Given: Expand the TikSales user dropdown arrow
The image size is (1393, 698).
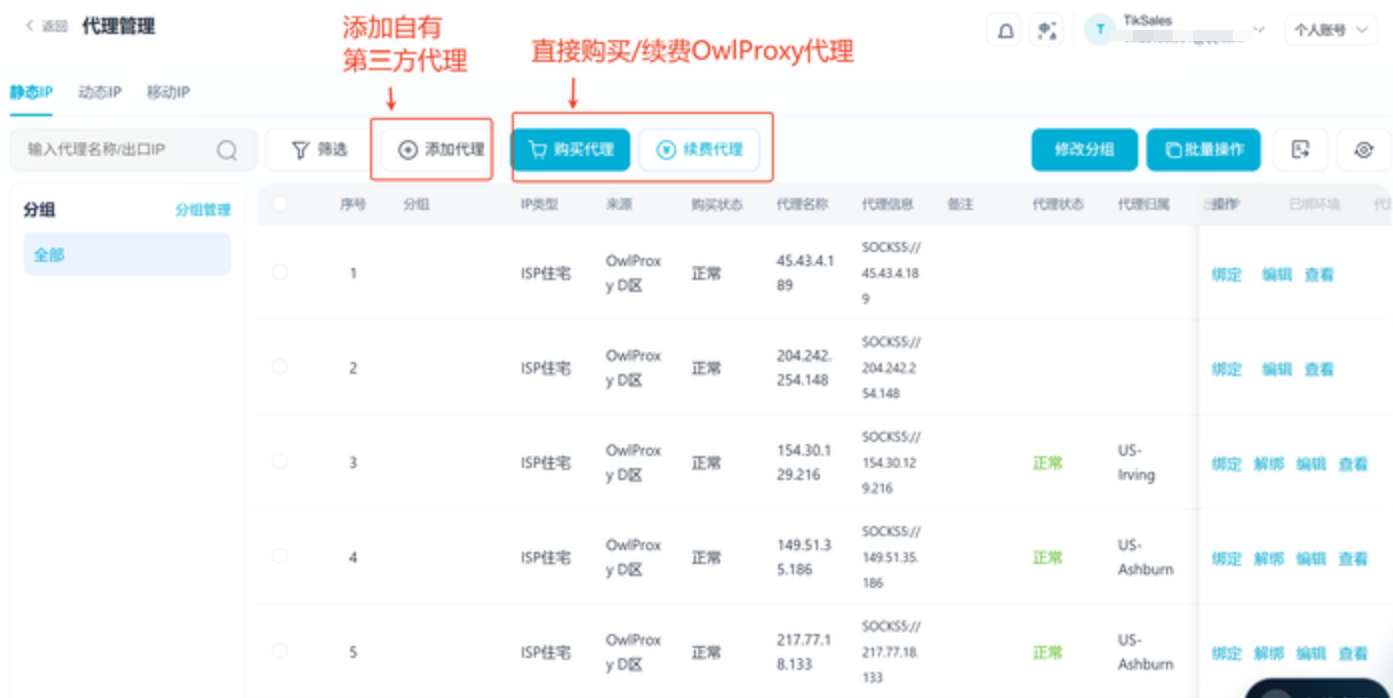Looking at the screenshot, I should (1259, 30).
